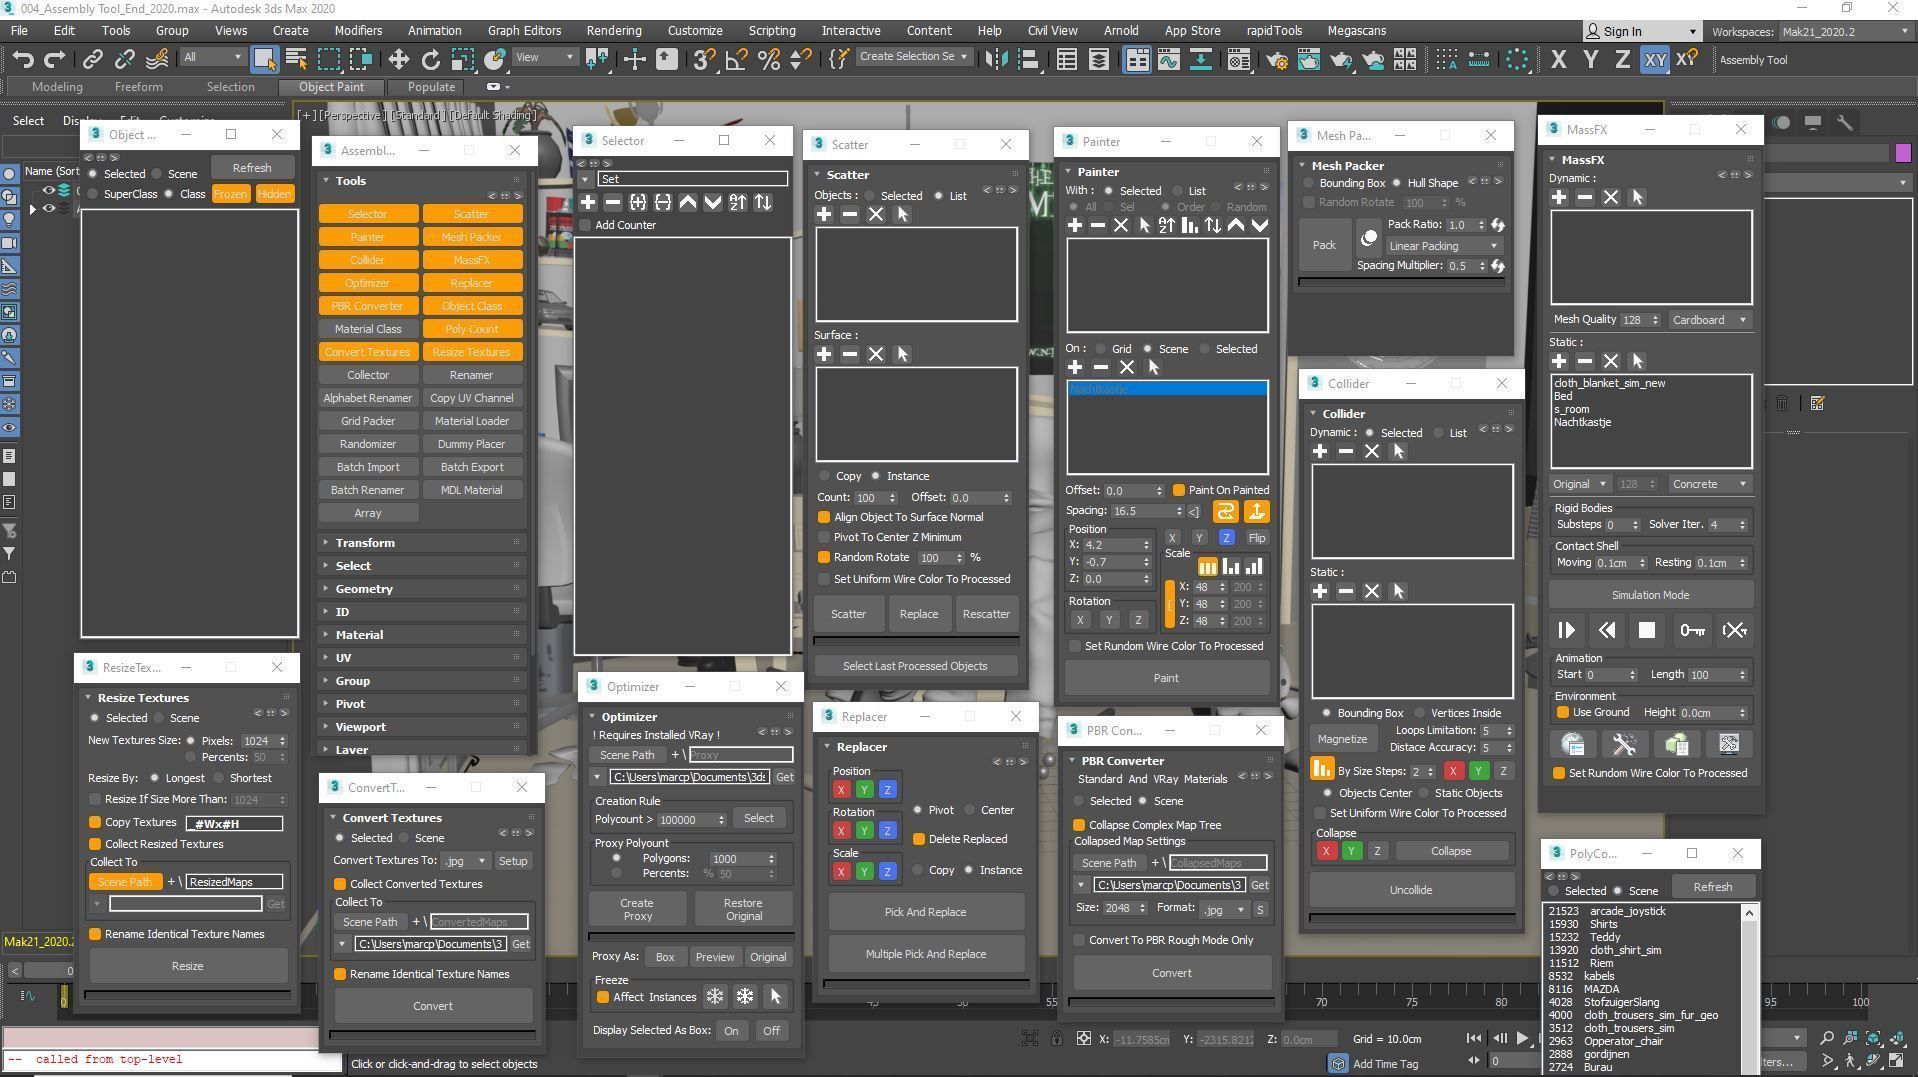Click MassFX tools wrench icon
Viewport: 1918px width, 1077px height.
click(1625, 744)
